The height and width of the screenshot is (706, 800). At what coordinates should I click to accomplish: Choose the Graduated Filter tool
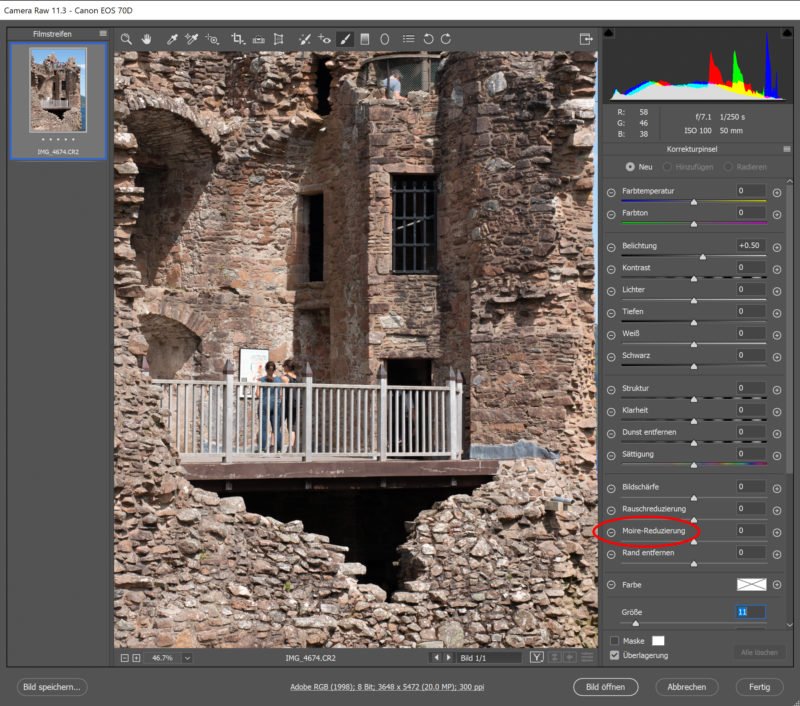[x=365, y=39]
